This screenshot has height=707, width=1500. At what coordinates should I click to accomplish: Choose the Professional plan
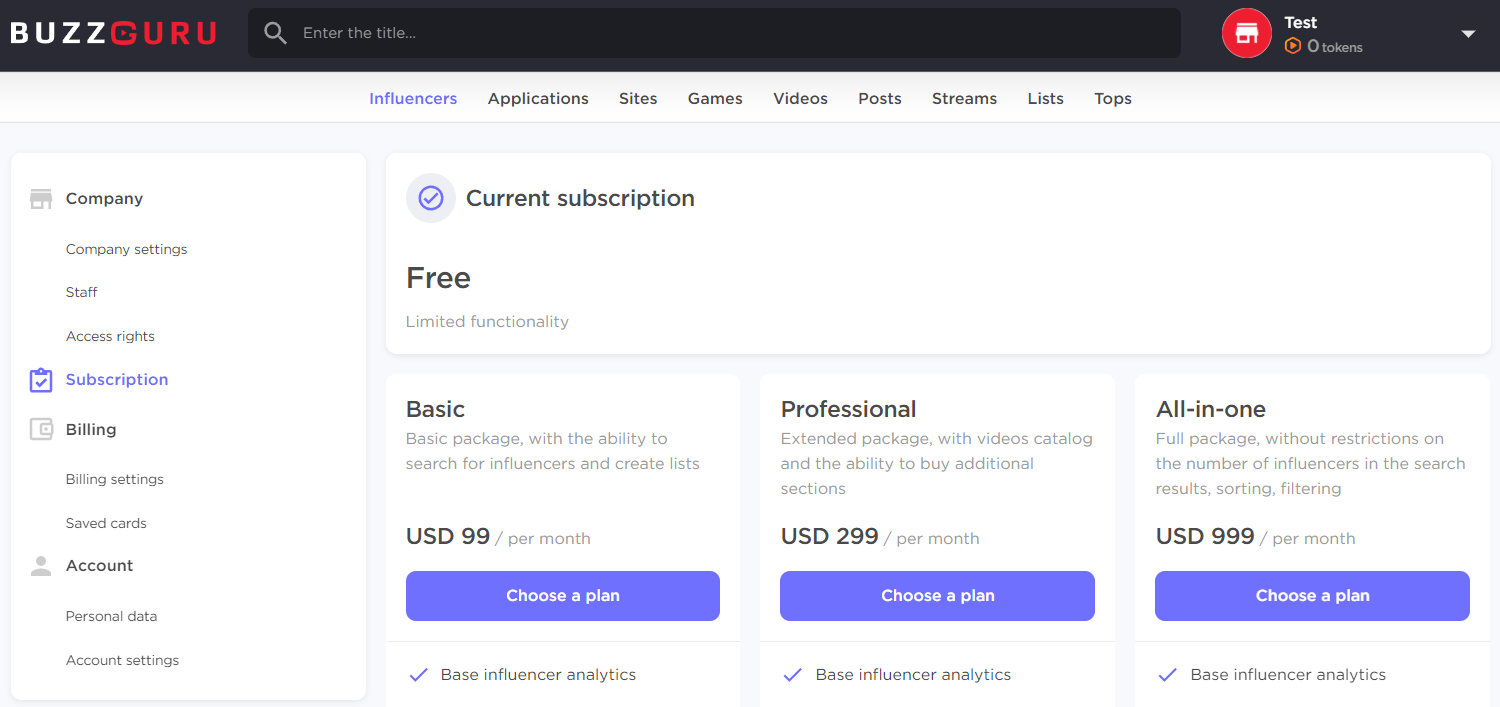click(937, 596)
